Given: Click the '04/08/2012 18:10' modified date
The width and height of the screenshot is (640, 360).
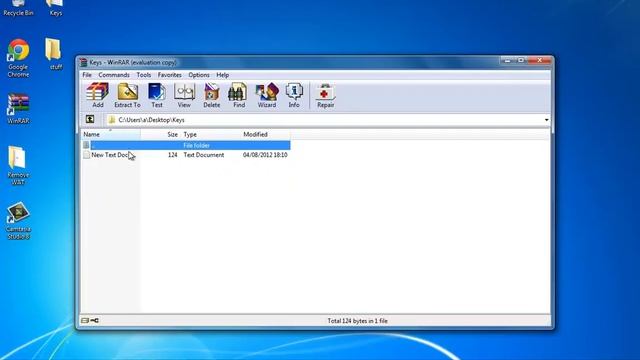Looking at the screenshot, I should click(x=265, y=155).
